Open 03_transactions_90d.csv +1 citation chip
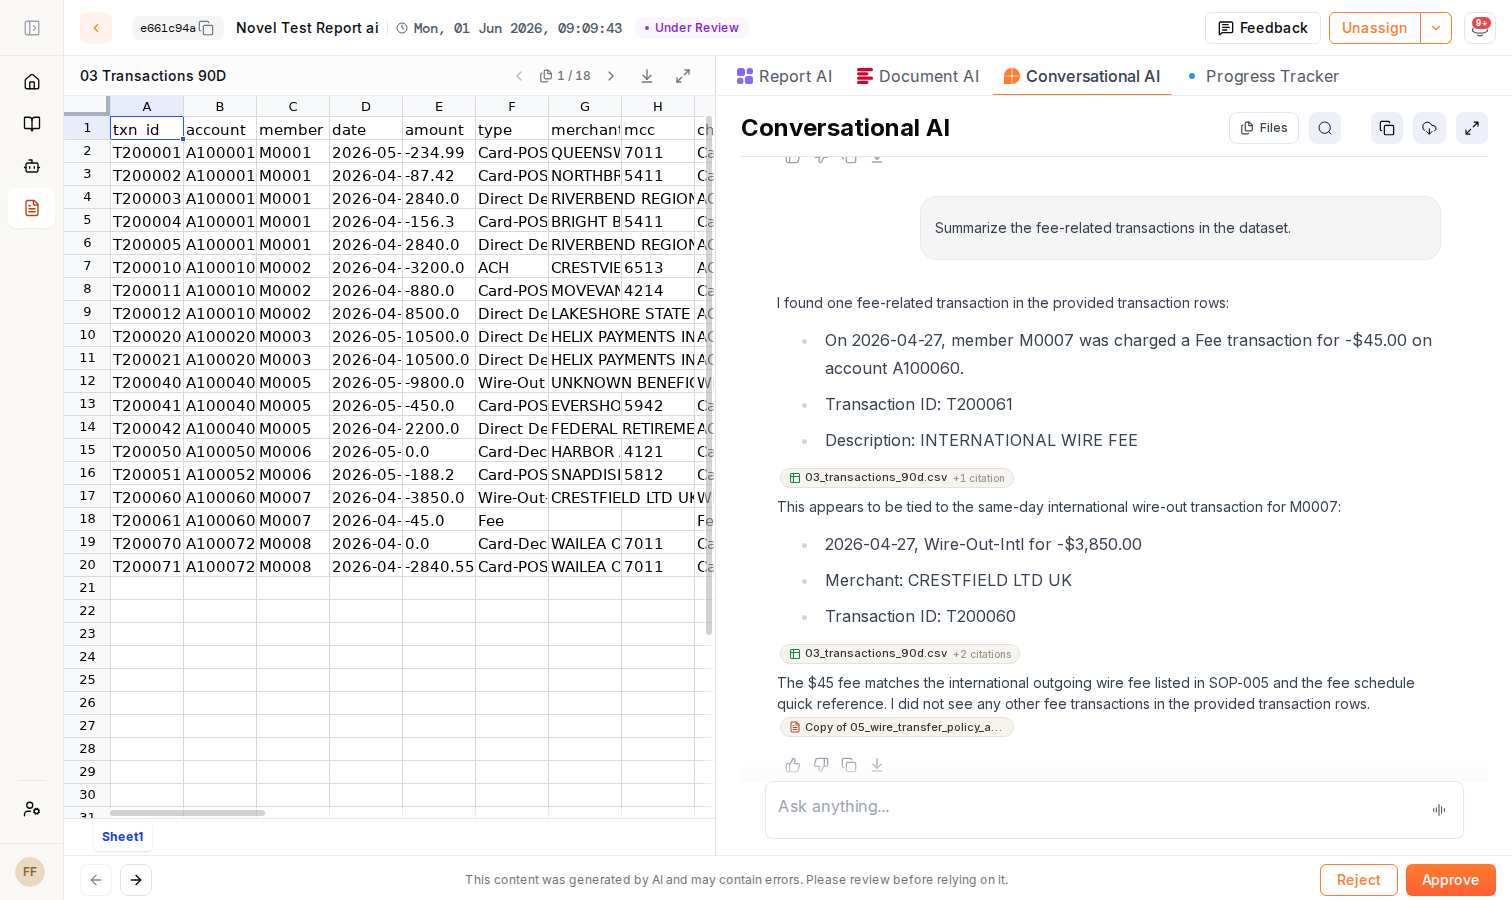 pos(897,478)
